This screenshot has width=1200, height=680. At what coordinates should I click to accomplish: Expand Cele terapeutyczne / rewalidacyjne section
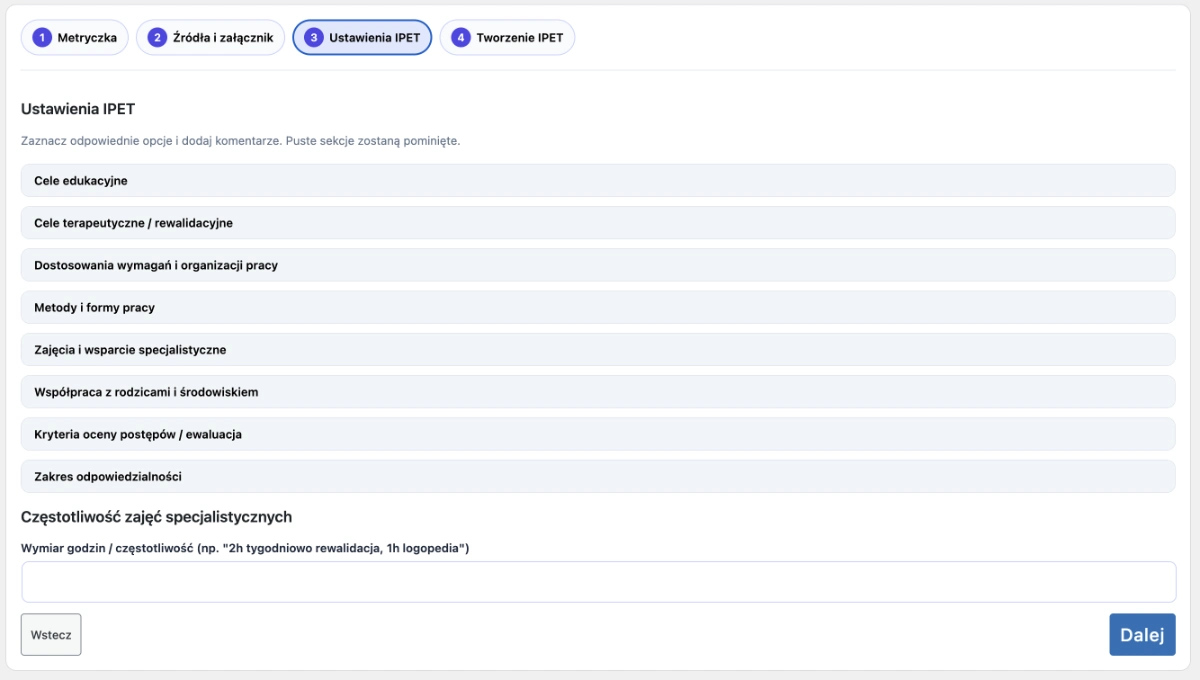(x=598, y=223)
